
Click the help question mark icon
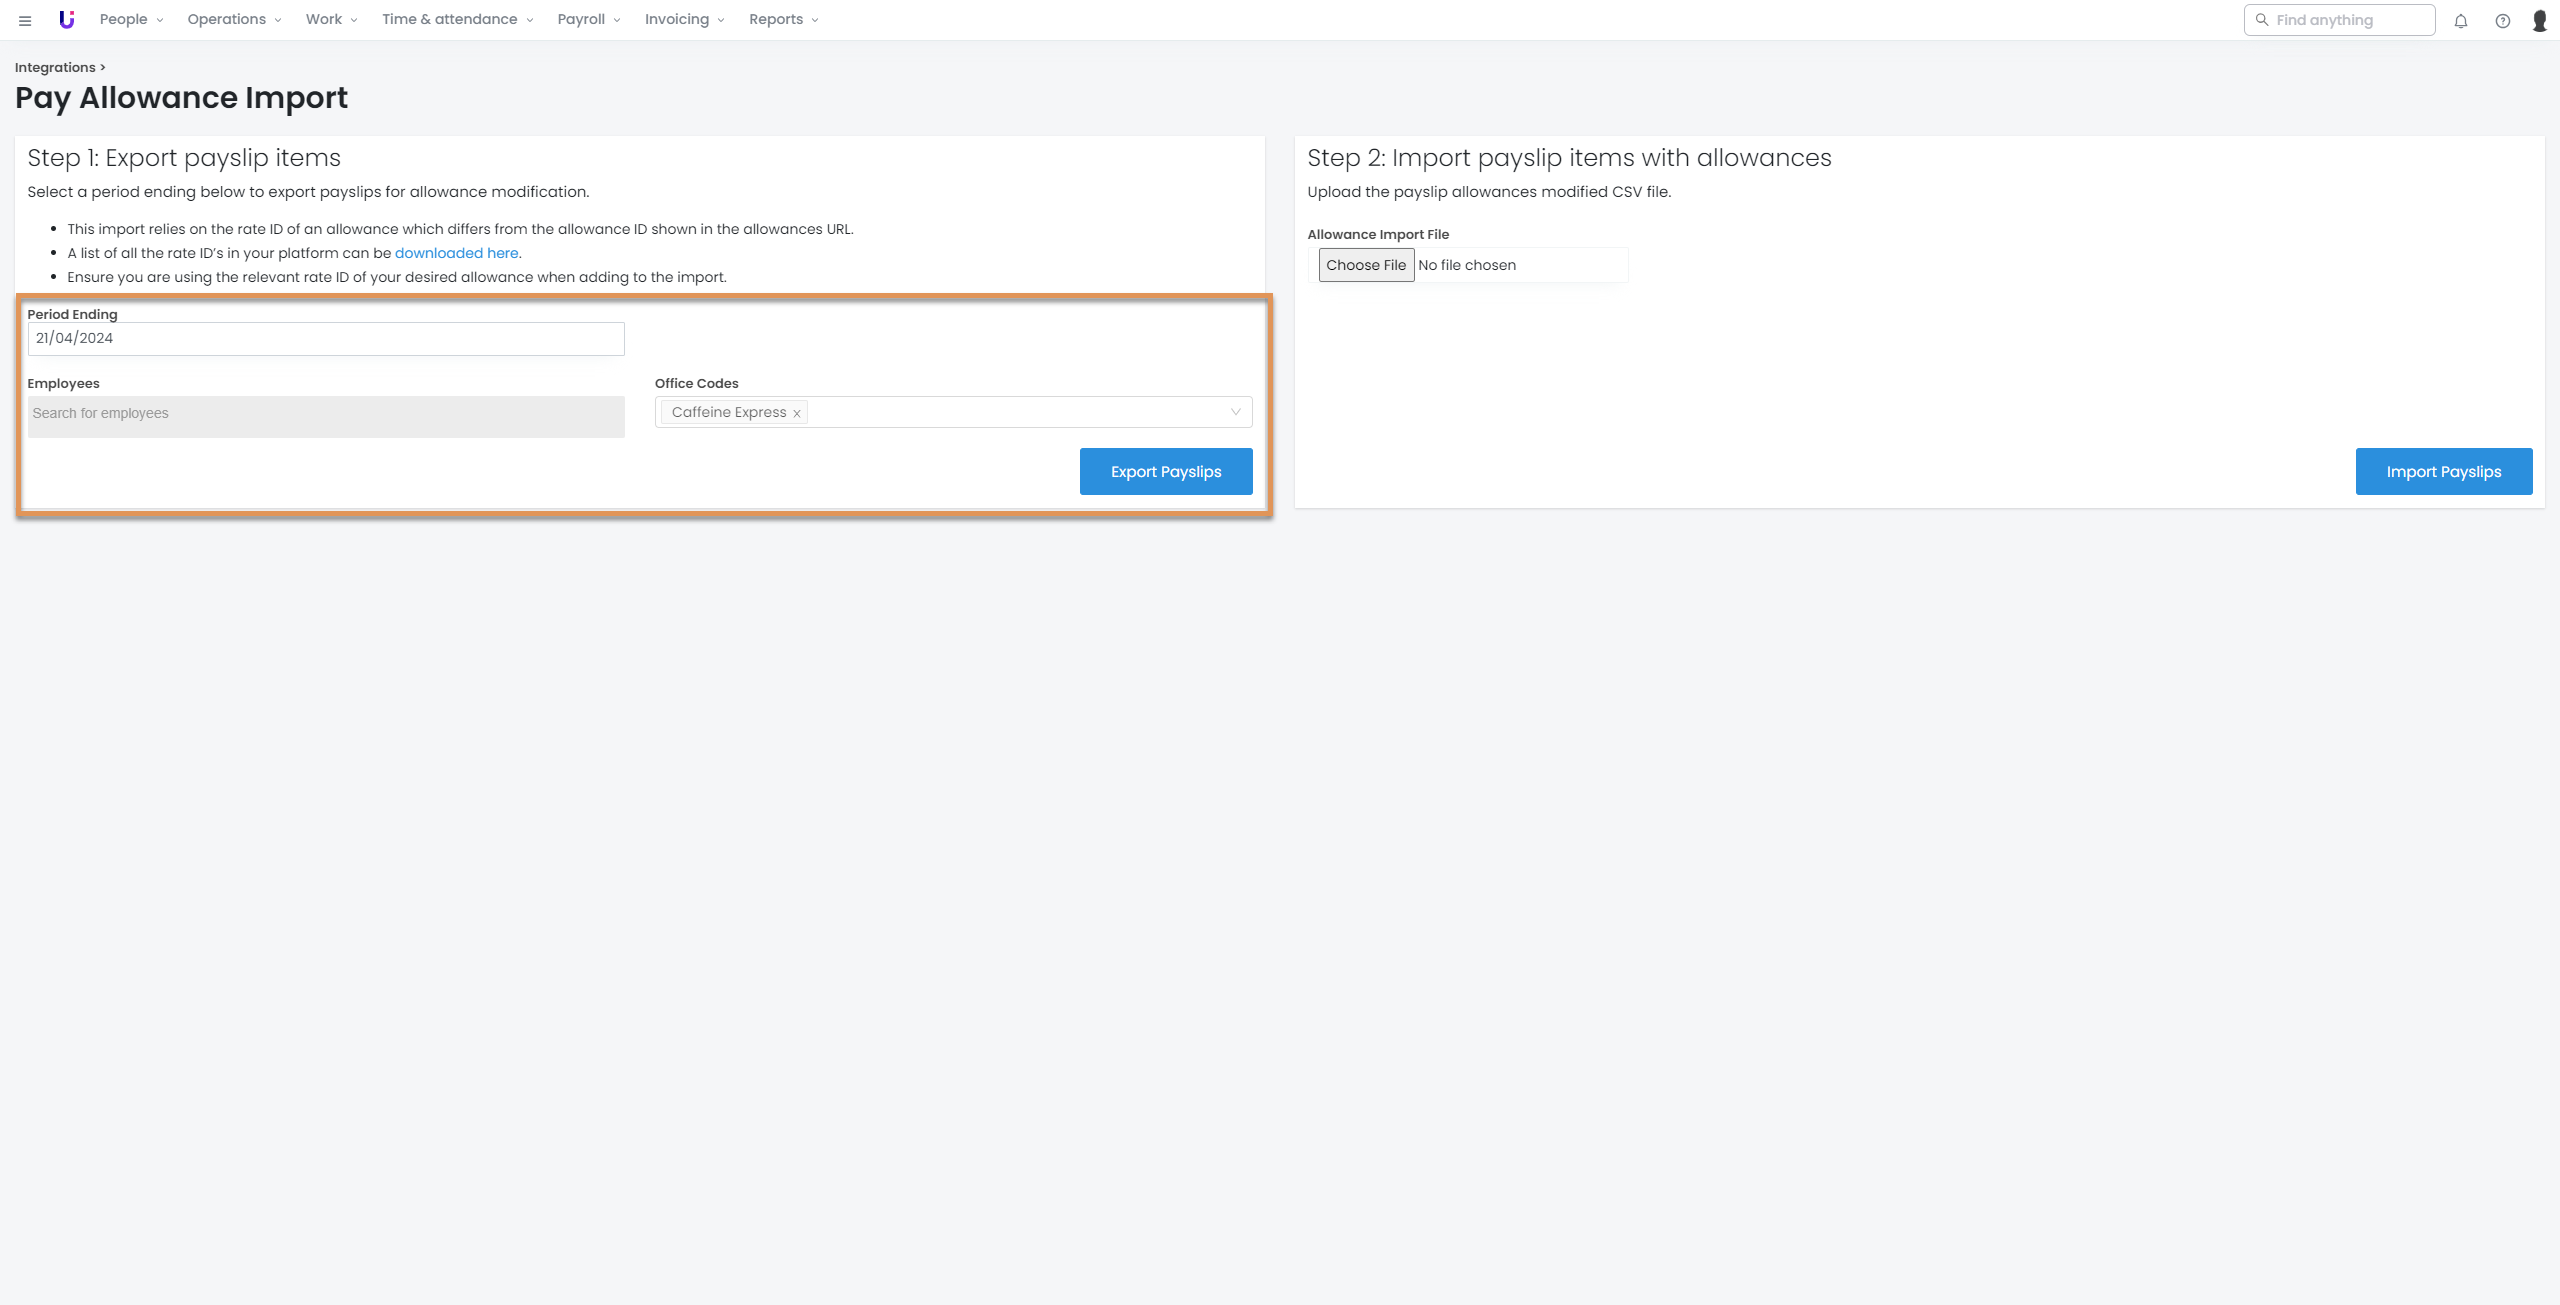tap(2502, 21)
